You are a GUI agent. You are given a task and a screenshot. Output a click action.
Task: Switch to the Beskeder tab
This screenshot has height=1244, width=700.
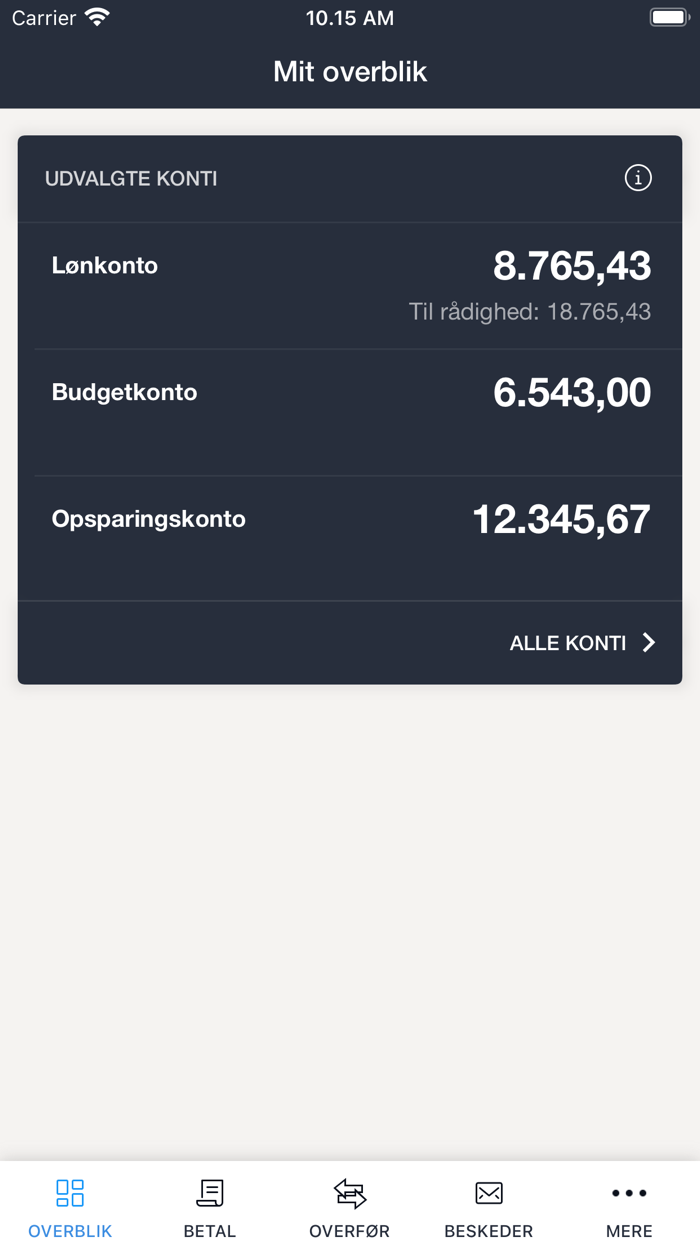coord(489,1205)
